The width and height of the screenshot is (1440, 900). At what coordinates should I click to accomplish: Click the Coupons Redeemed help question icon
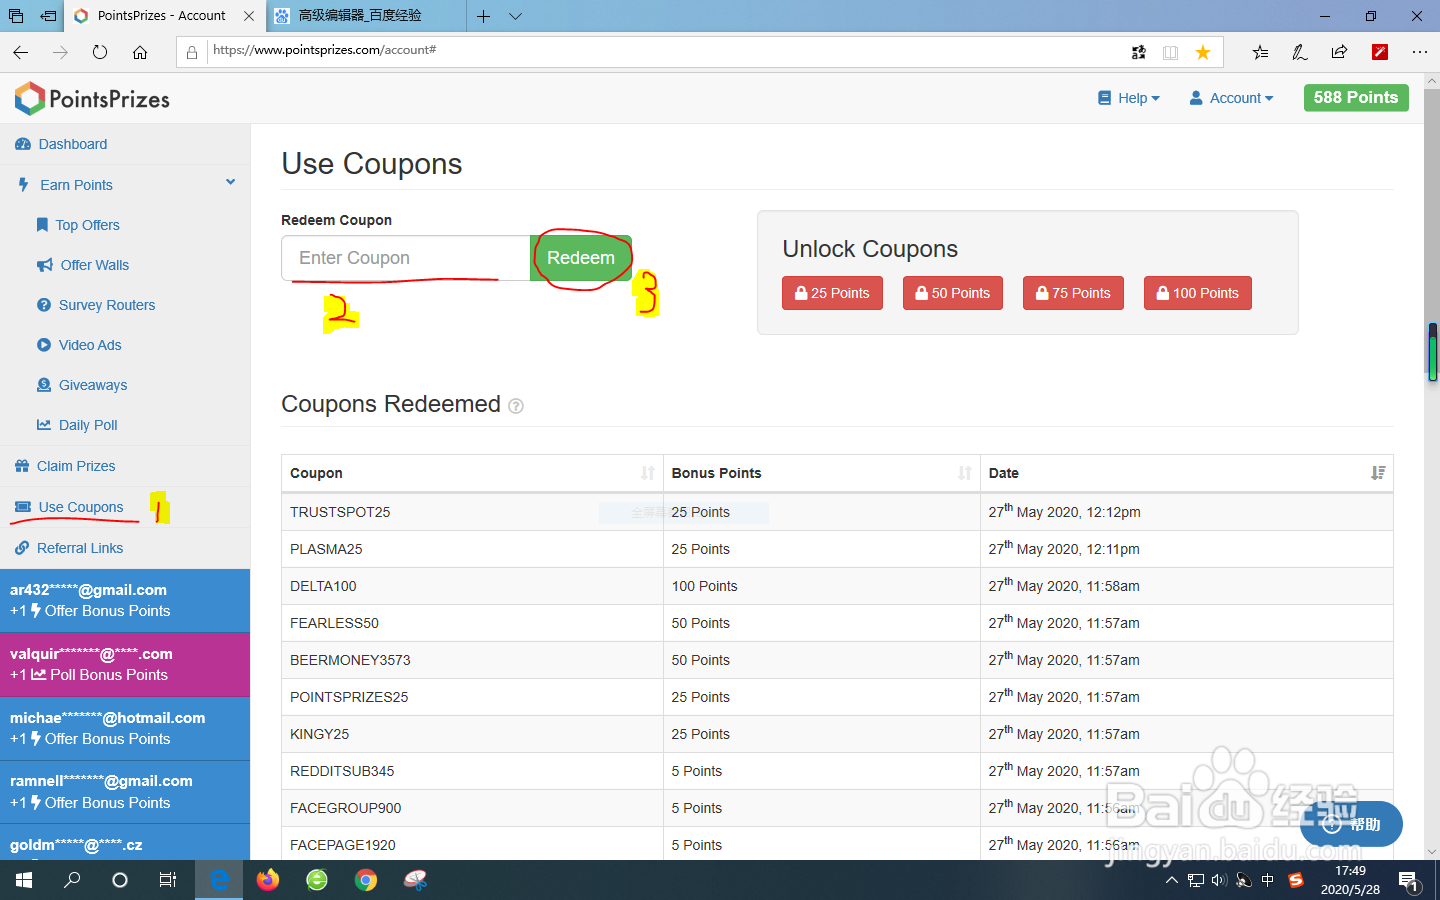pyautogui.click(x=516, y=406)
